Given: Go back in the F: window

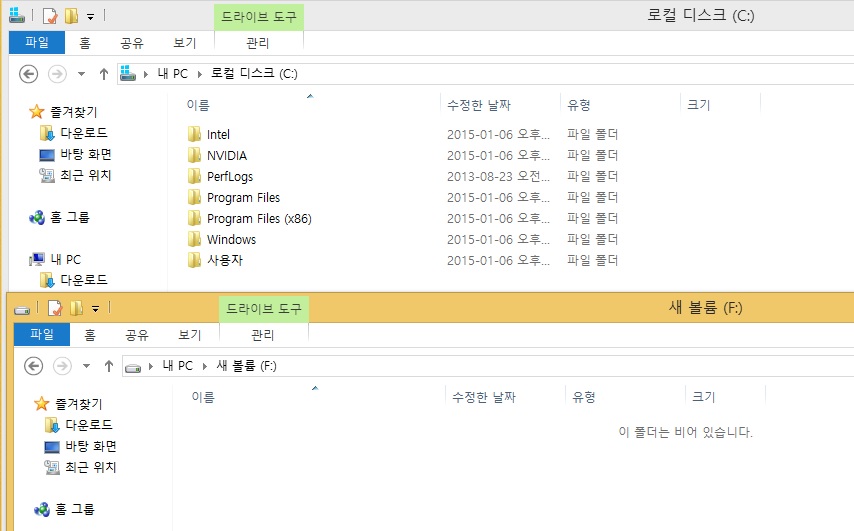Looking at the screenshot, I should coord(33,366).
